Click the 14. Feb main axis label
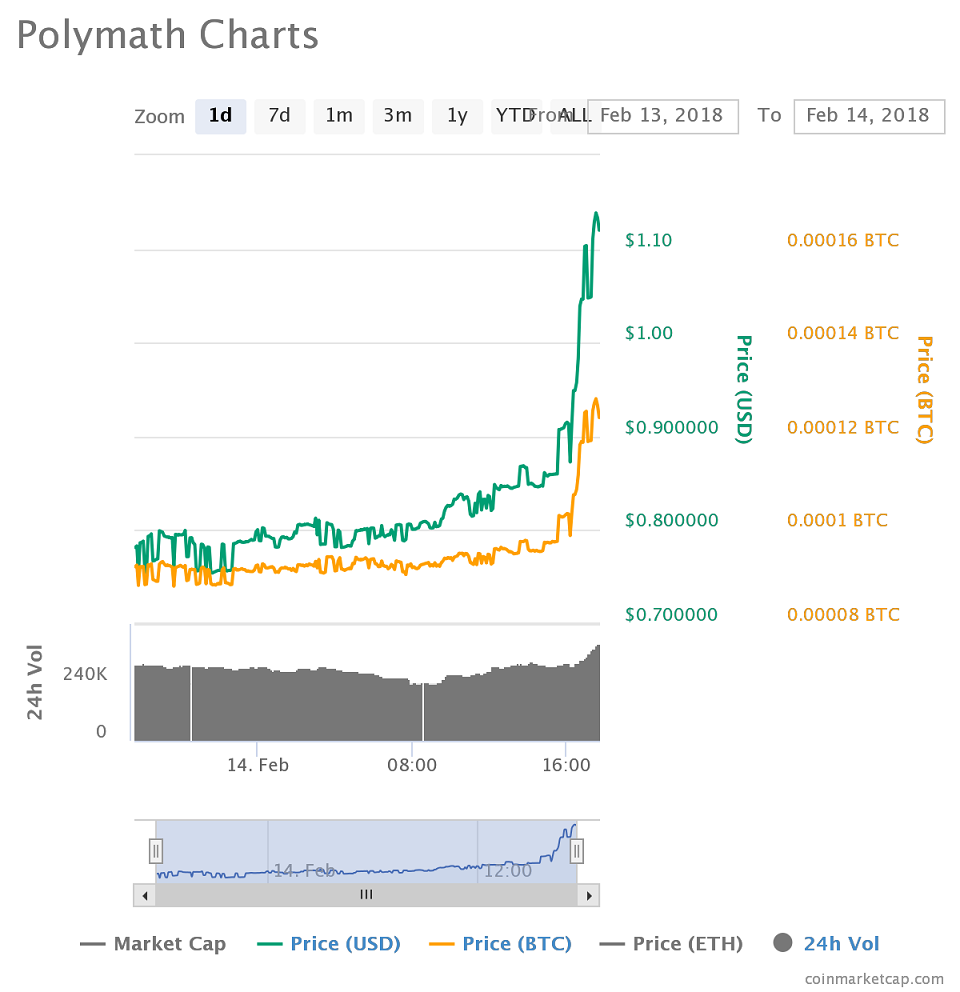The height and width of the screenshot is (992, 960). click(258, 766)
